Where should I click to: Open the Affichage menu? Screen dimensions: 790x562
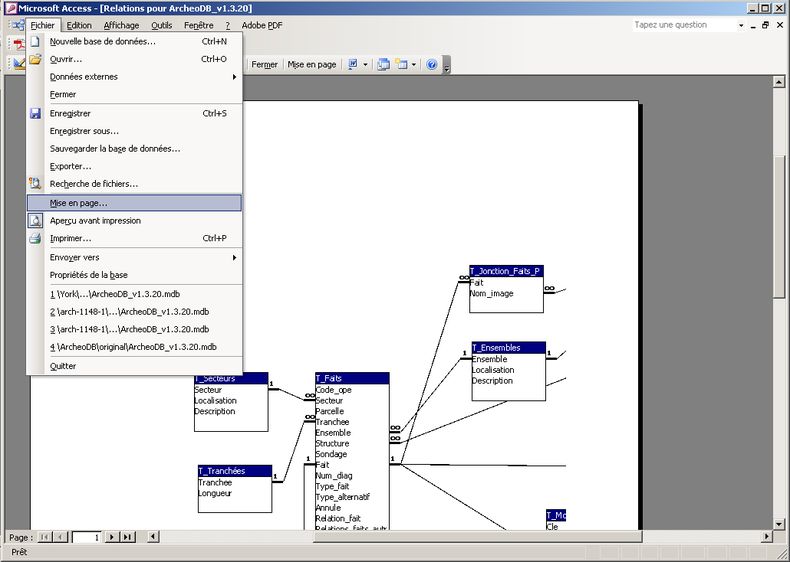click(121, 25)
